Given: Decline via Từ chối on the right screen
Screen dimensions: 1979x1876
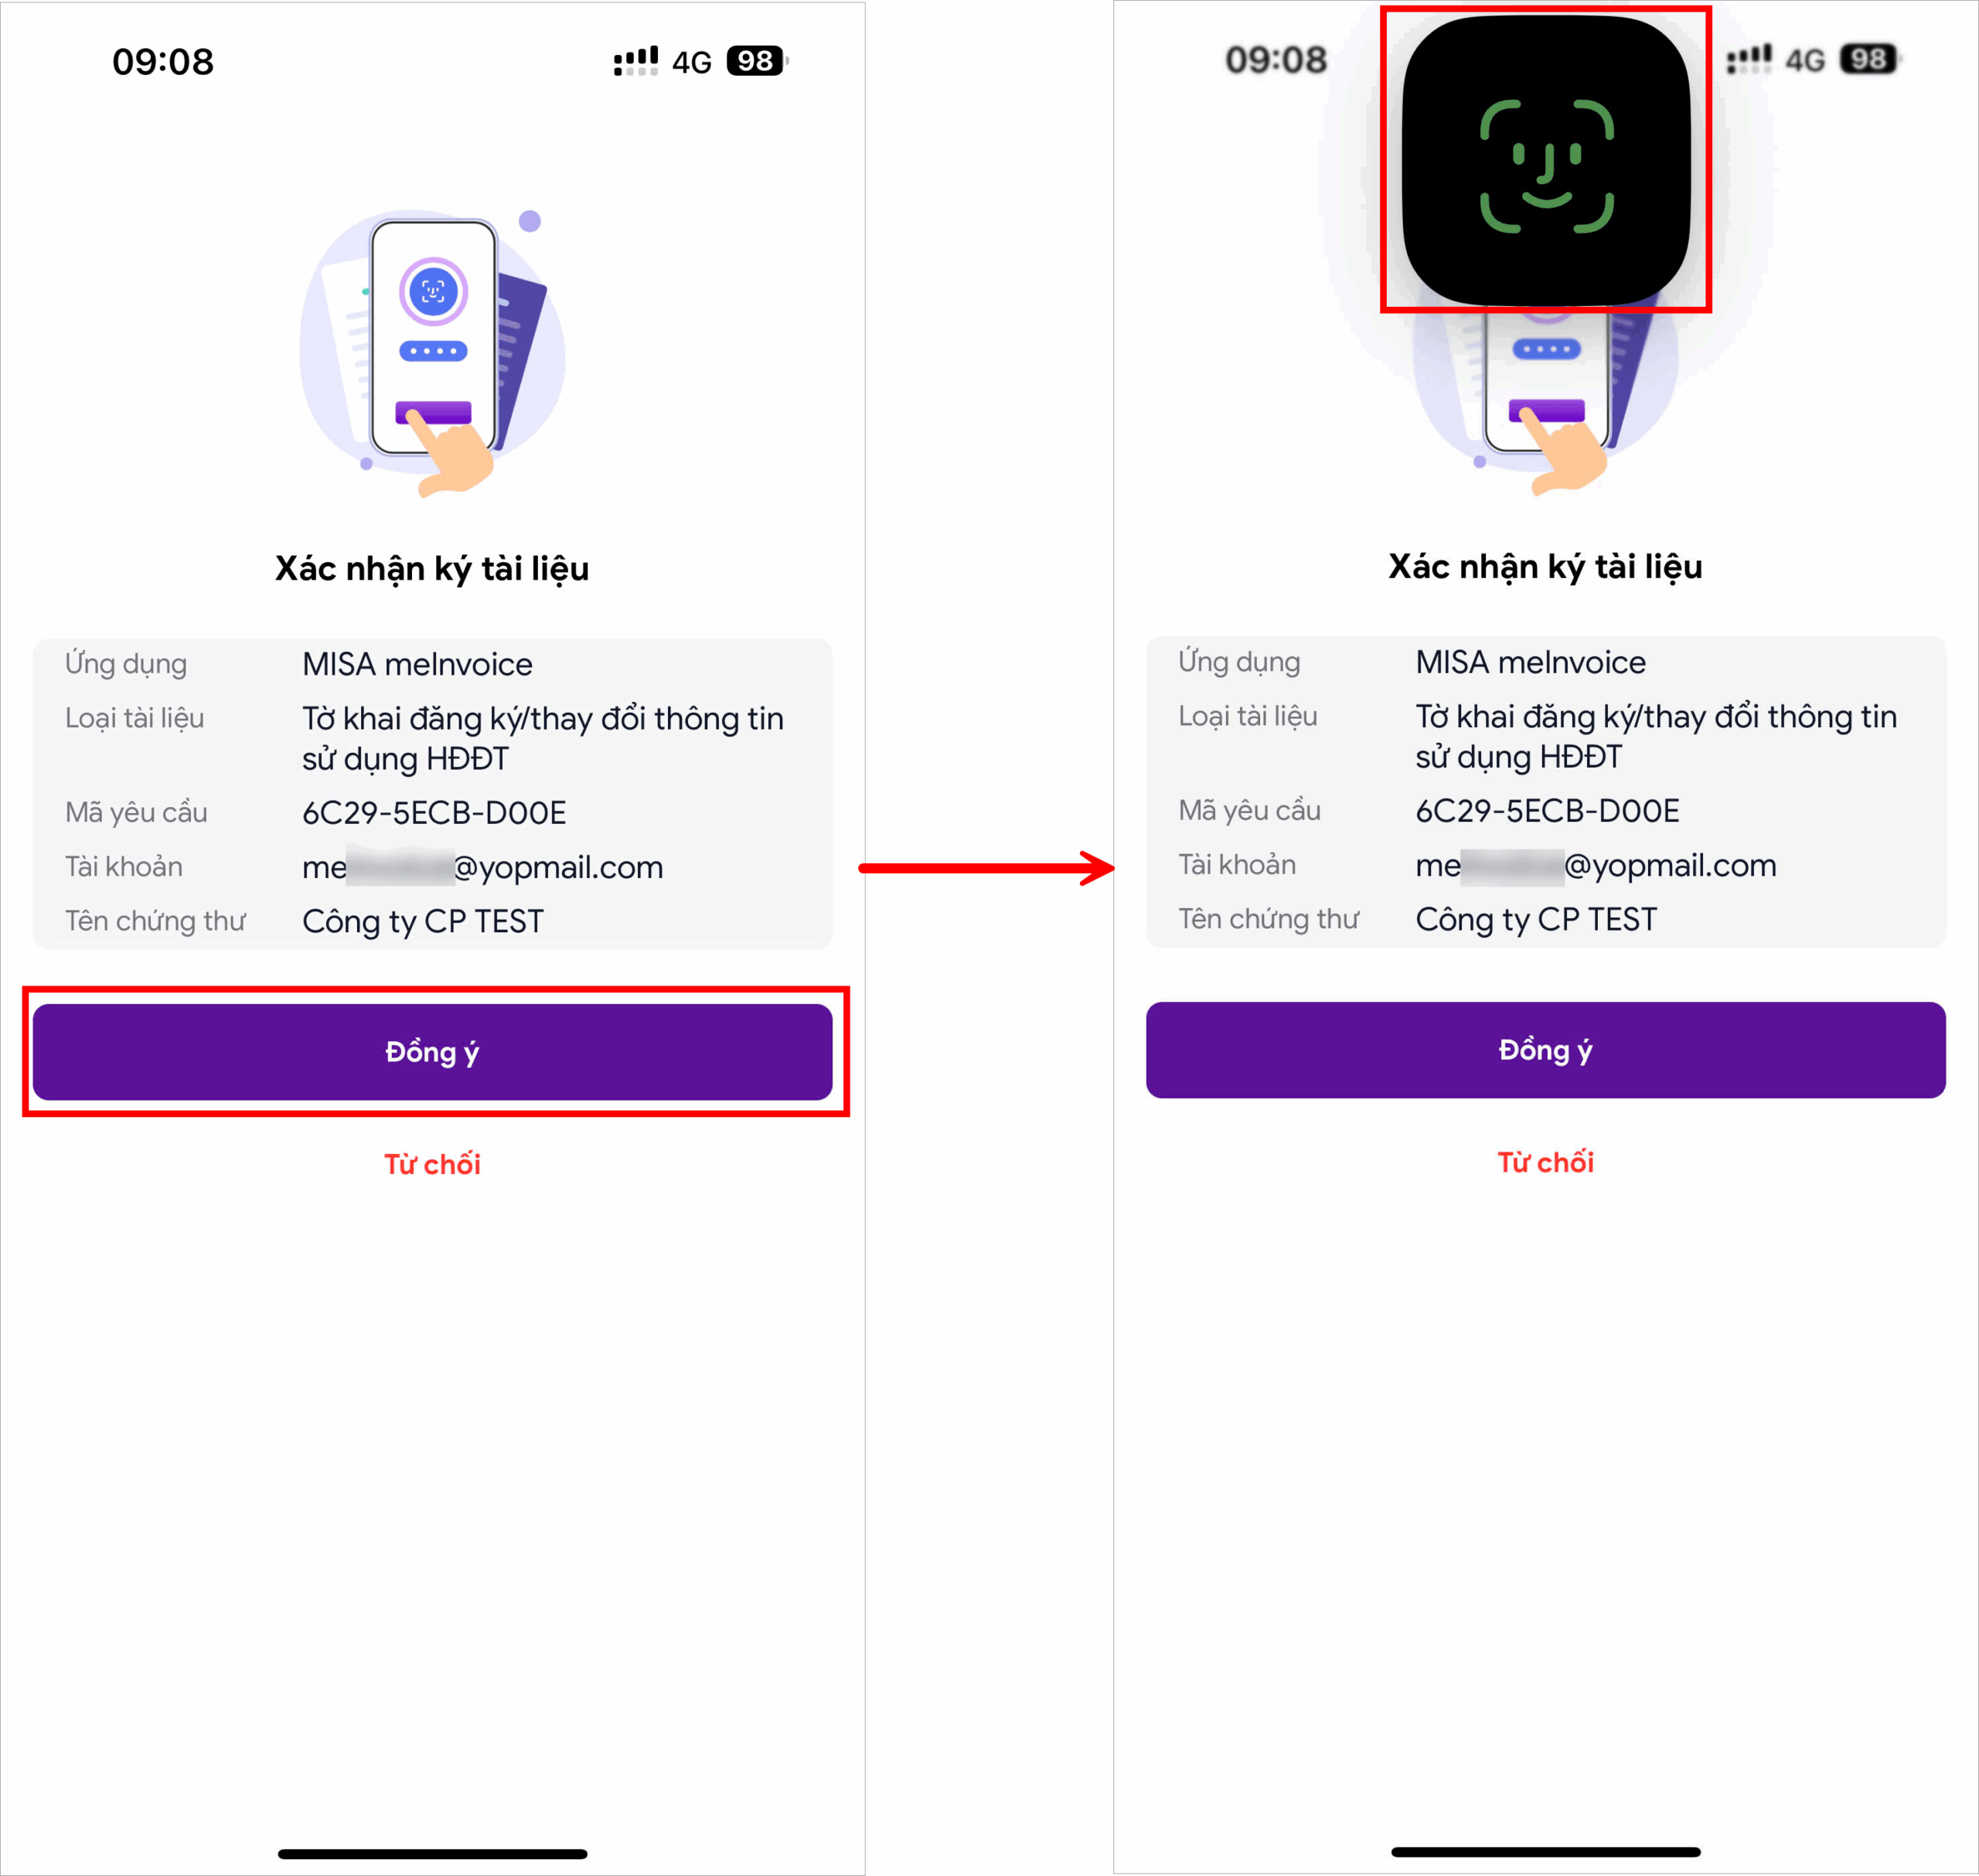Looking at the screenshot, I should coord(1545,1162).
